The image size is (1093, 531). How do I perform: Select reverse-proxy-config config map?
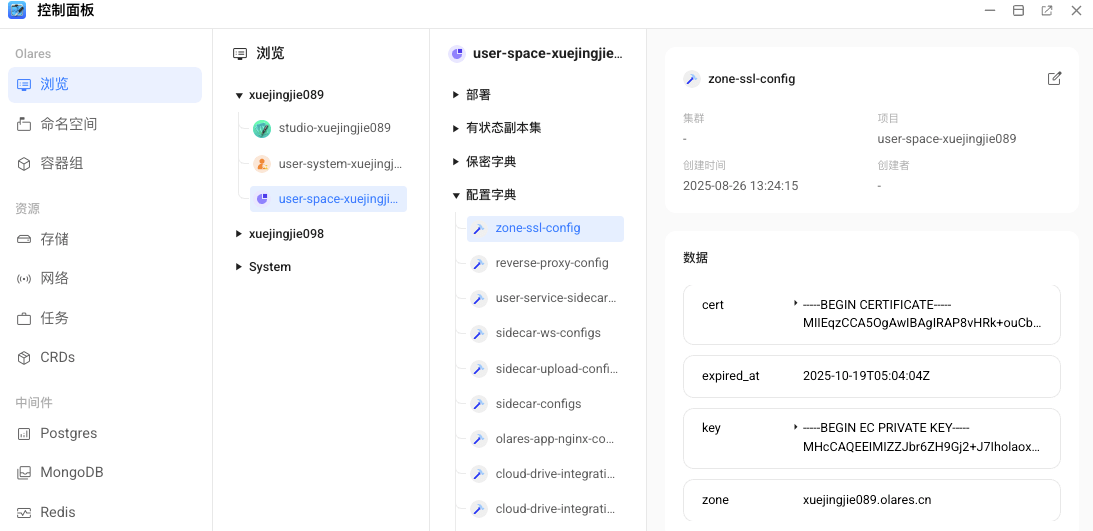click(551, 263)
